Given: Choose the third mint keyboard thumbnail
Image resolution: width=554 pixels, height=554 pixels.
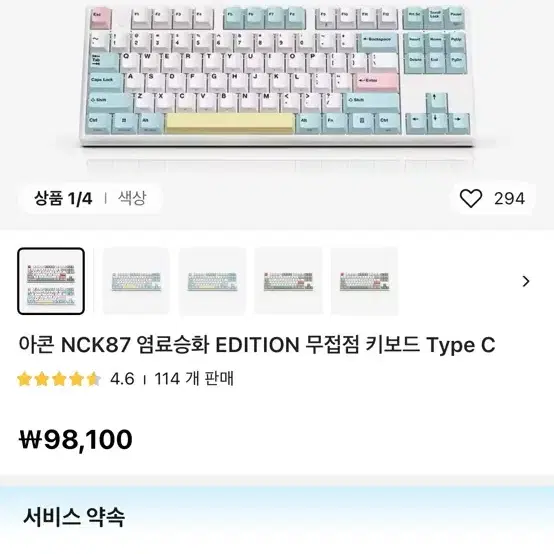Looking at the screenshot, I should 212,281.
